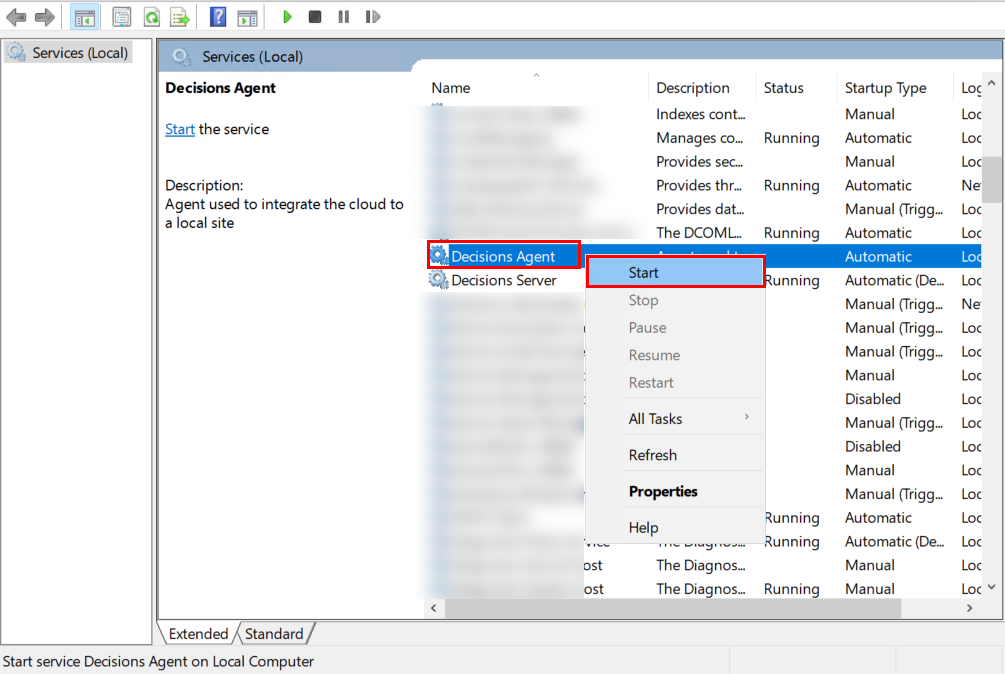Click the Export List toolbar icon

click(x=179, y=17)
